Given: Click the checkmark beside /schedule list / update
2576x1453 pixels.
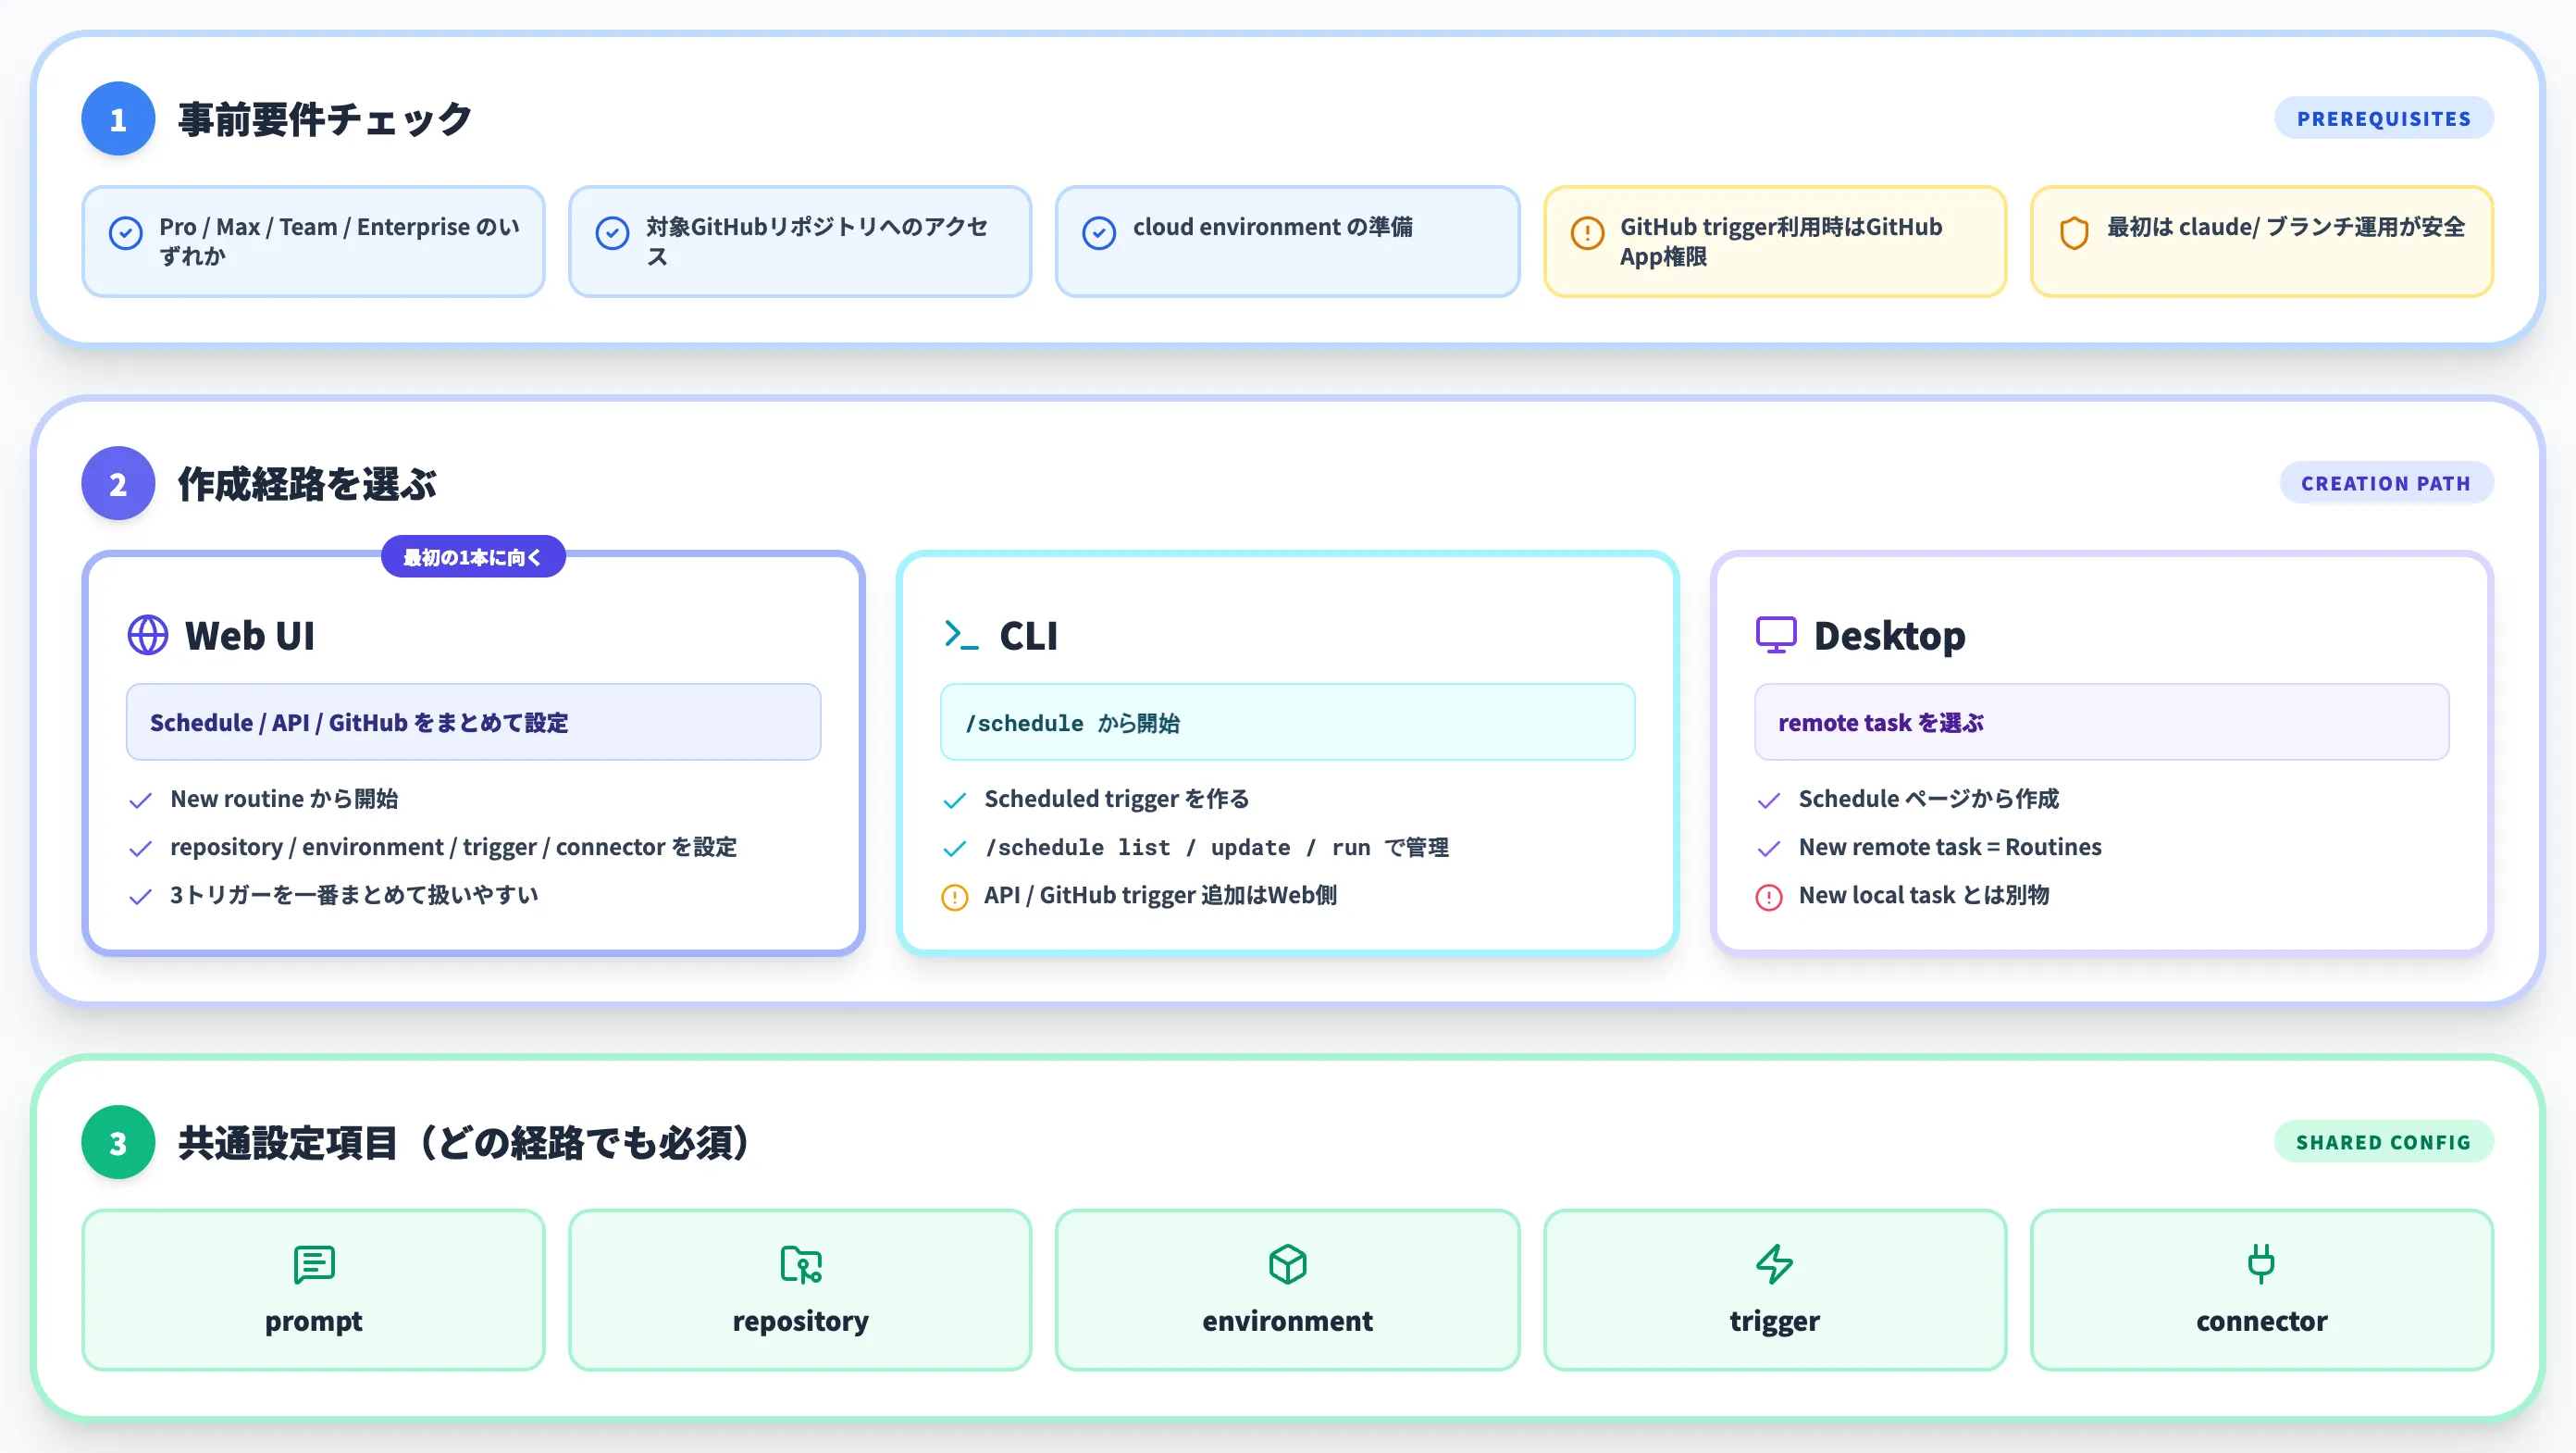Looking at the screenshot, I should click(x=955, y=848).
